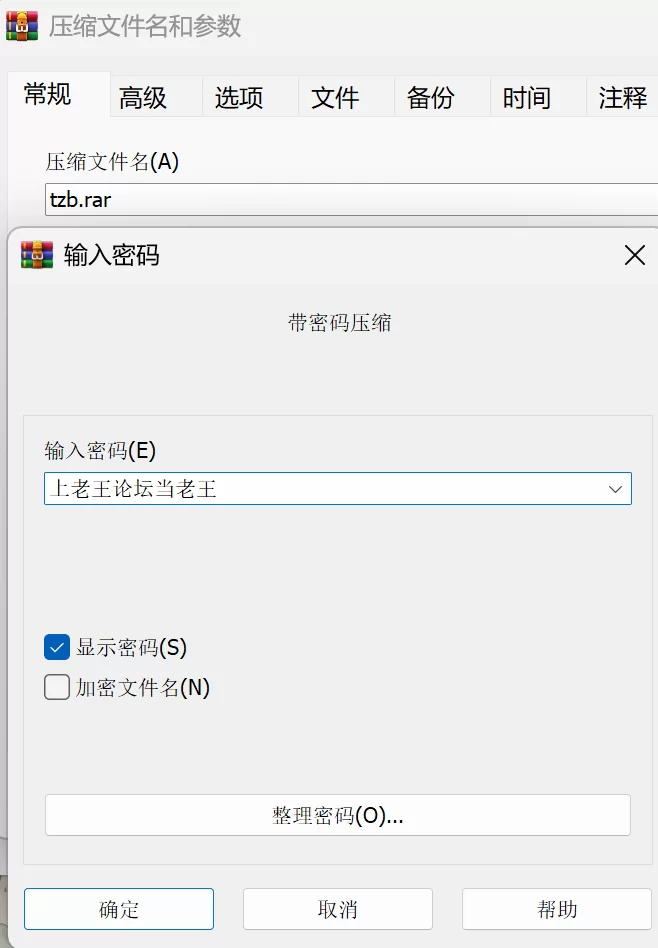
Task: Go to the 备份 tab
Action: pyautogui.click(x=431, y=97)
